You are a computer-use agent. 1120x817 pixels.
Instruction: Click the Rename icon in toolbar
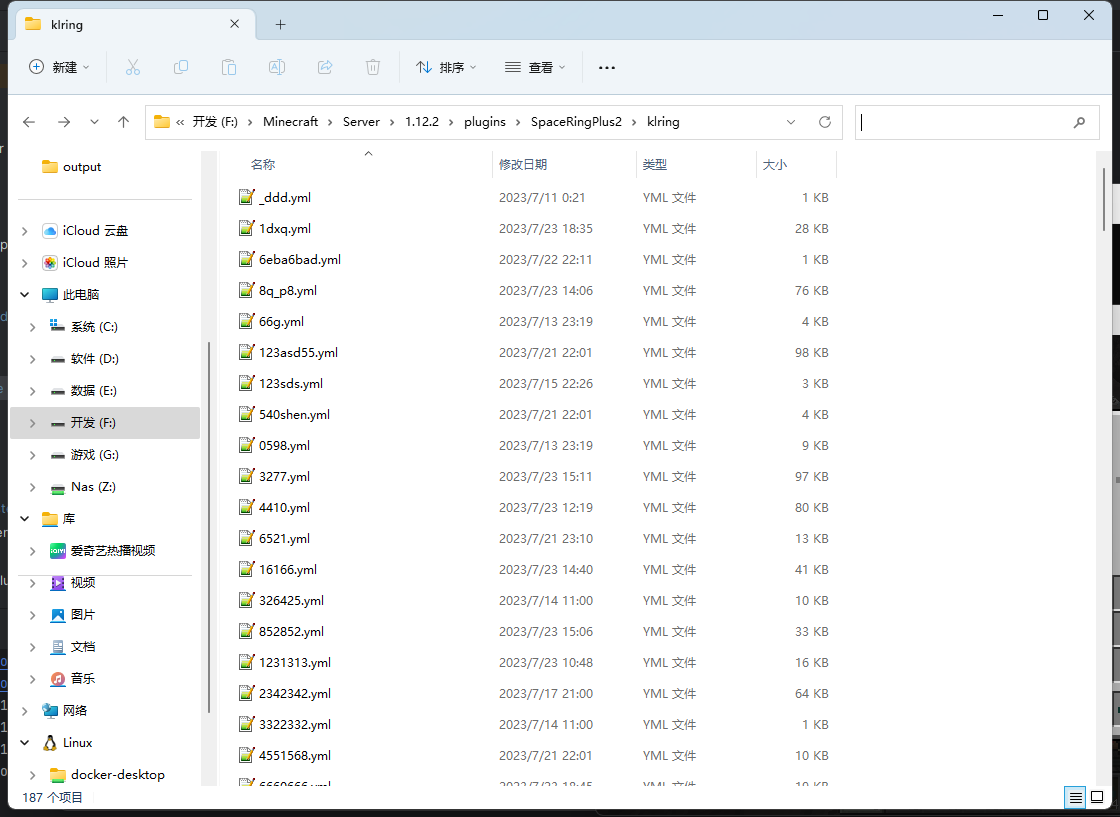(x=277, y=67)
